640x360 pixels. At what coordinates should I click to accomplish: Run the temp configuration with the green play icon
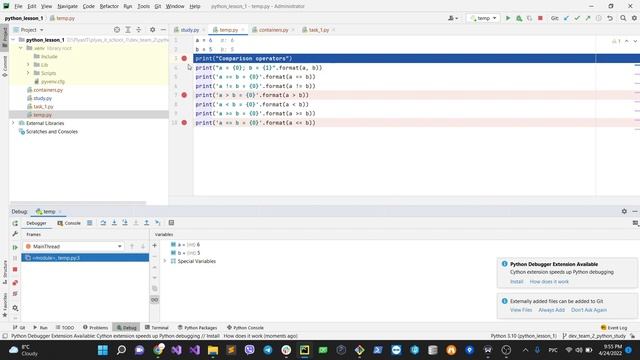pyautogui.click(x=508, y=18)
